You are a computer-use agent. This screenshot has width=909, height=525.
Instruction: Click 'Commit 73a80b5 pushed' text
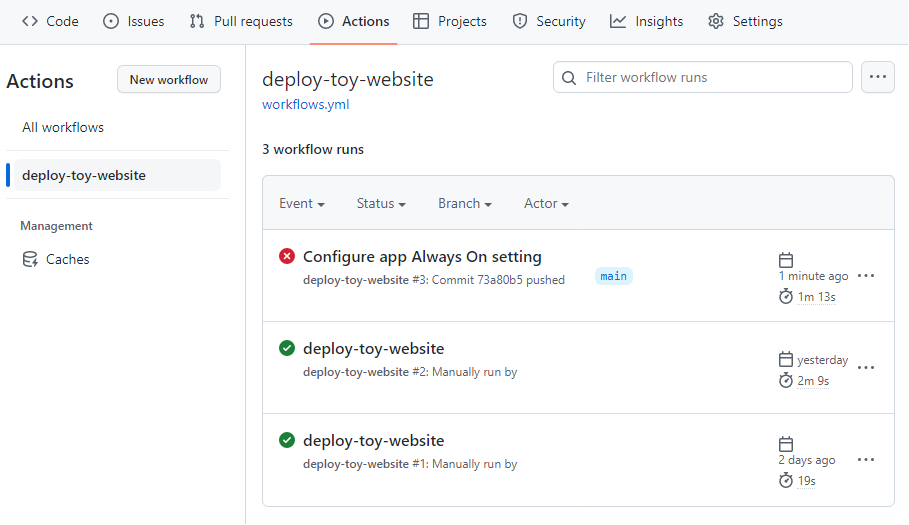point(498,280)
